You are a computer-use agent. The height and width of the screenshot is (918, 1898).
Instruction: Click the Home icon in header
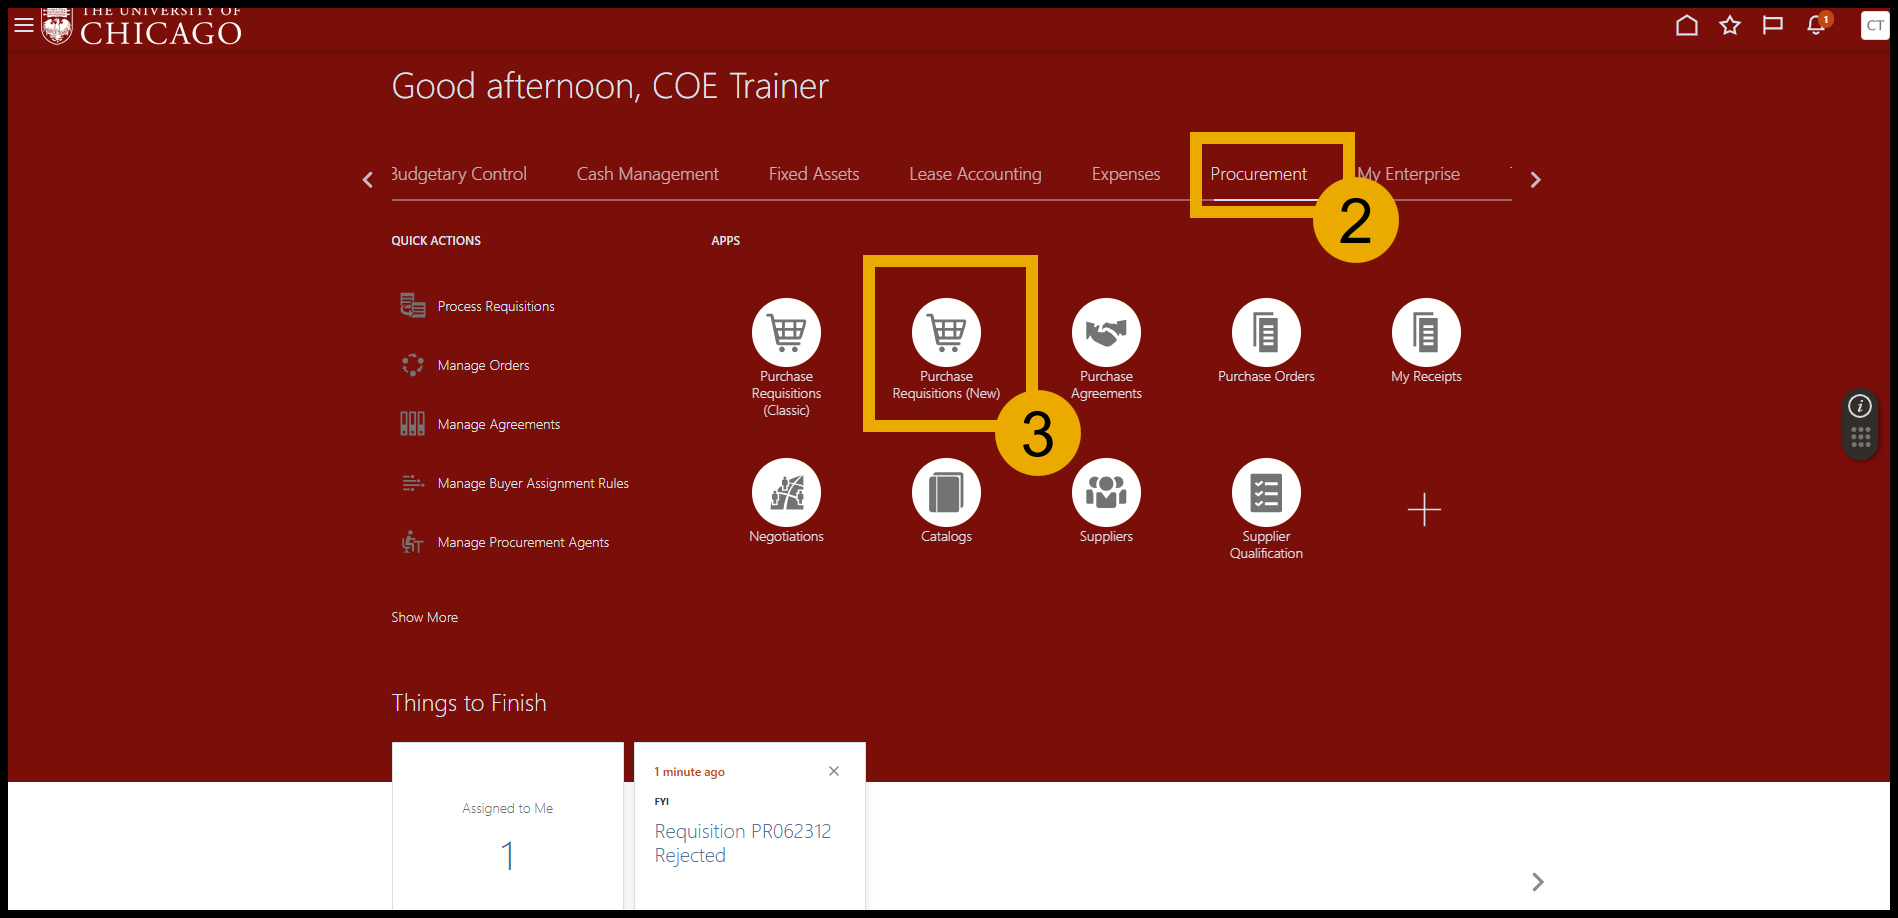click(1686, 26)
